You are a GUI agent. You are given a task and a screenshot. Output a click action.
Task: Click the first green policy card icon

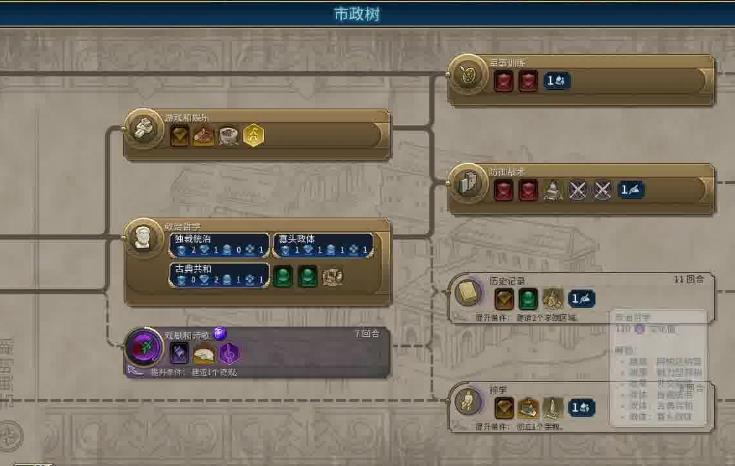click(283, 277)
